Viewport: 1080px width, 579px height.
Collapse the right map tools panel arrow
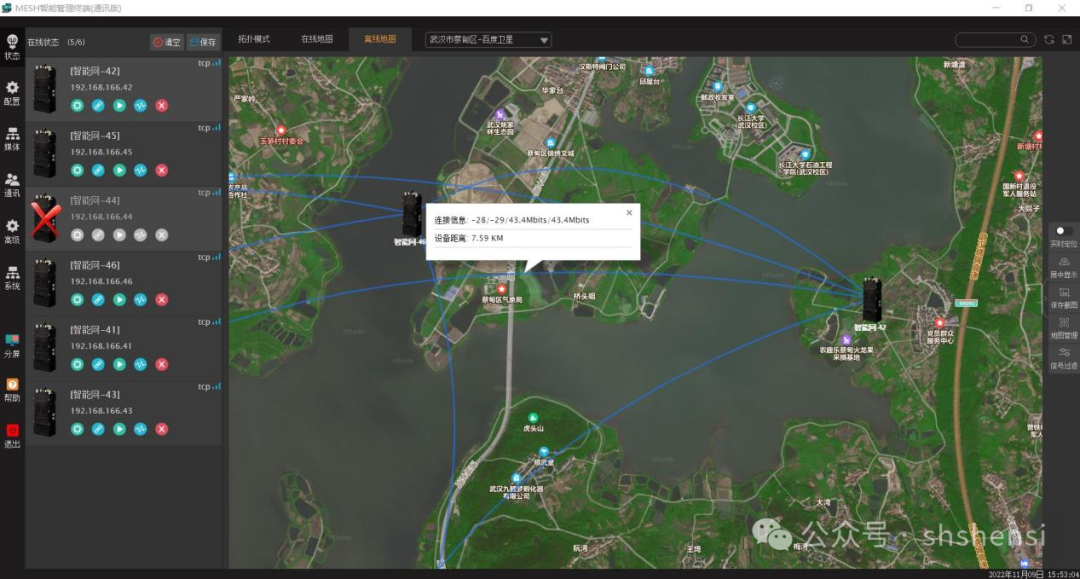point(1046,299)
